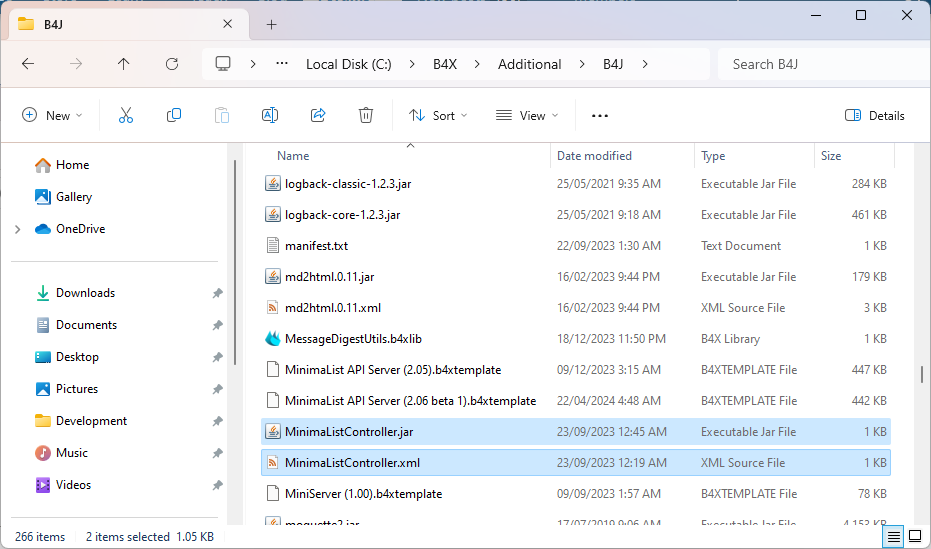Open the Sort dropdown menu
Viewport: 931px width, 549px height.
438,115
